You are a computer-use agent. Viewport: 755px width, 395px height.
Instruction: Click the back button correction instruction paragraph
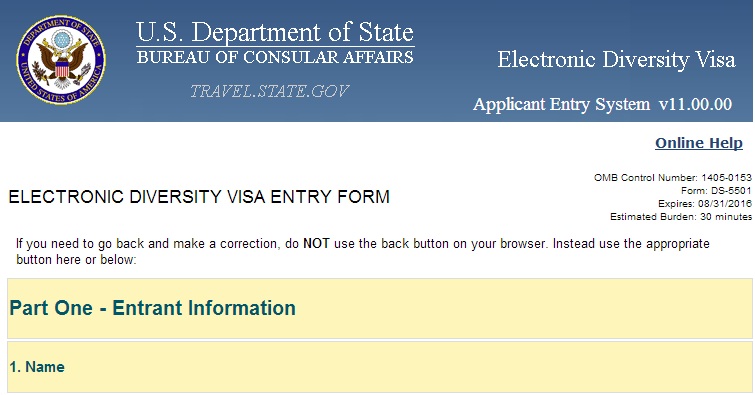[363, 251]
